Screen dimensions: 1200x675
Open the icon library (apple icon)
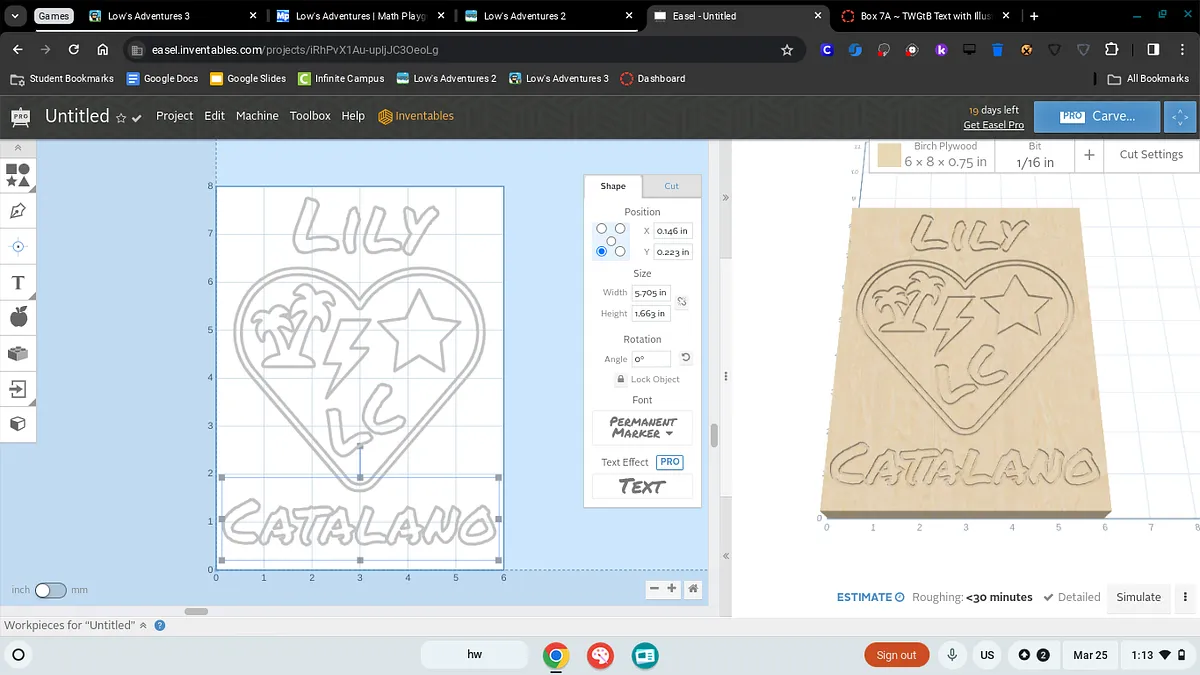click(18, 318)
